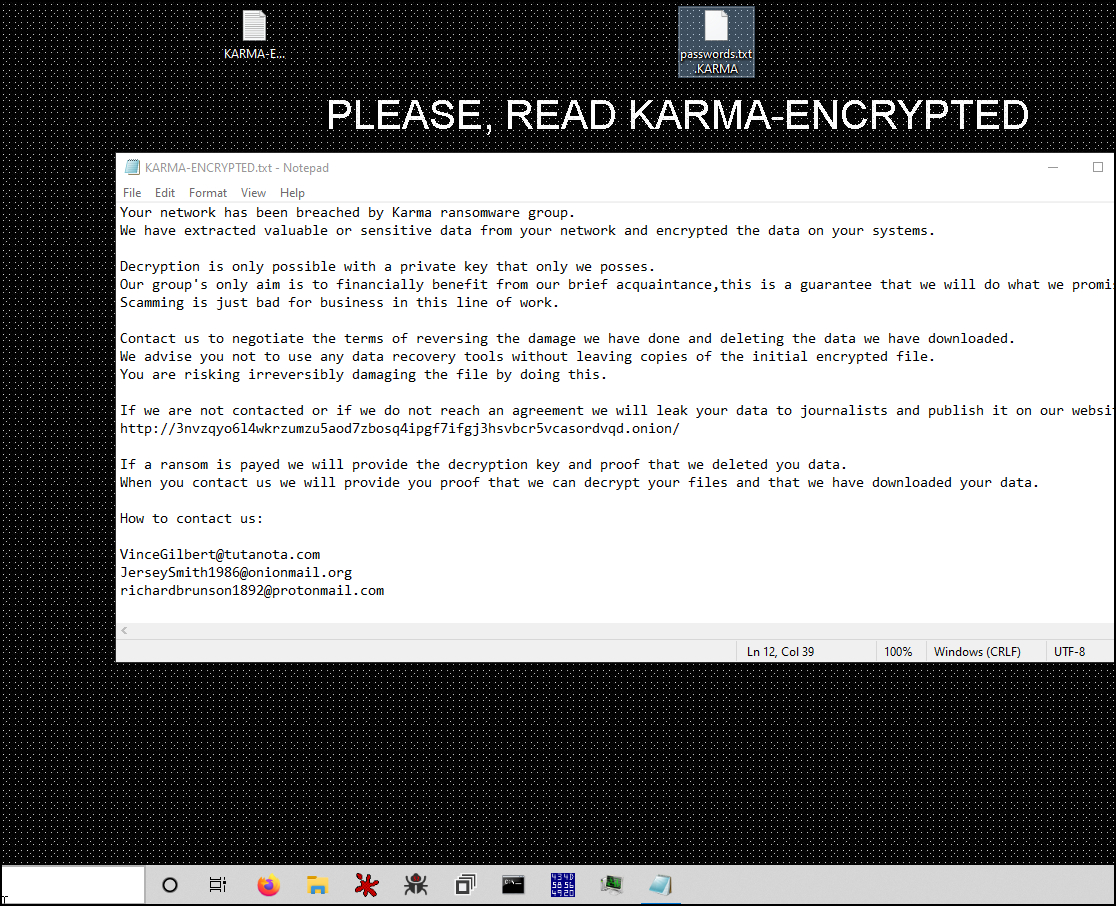Select the KARMA-E... desktop text file

click(x=254, y=36)
